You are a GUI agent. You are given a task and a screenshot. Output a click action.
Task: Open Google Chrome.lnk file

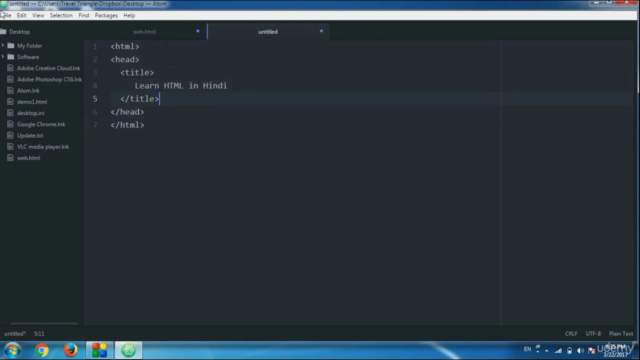(41, 124)
